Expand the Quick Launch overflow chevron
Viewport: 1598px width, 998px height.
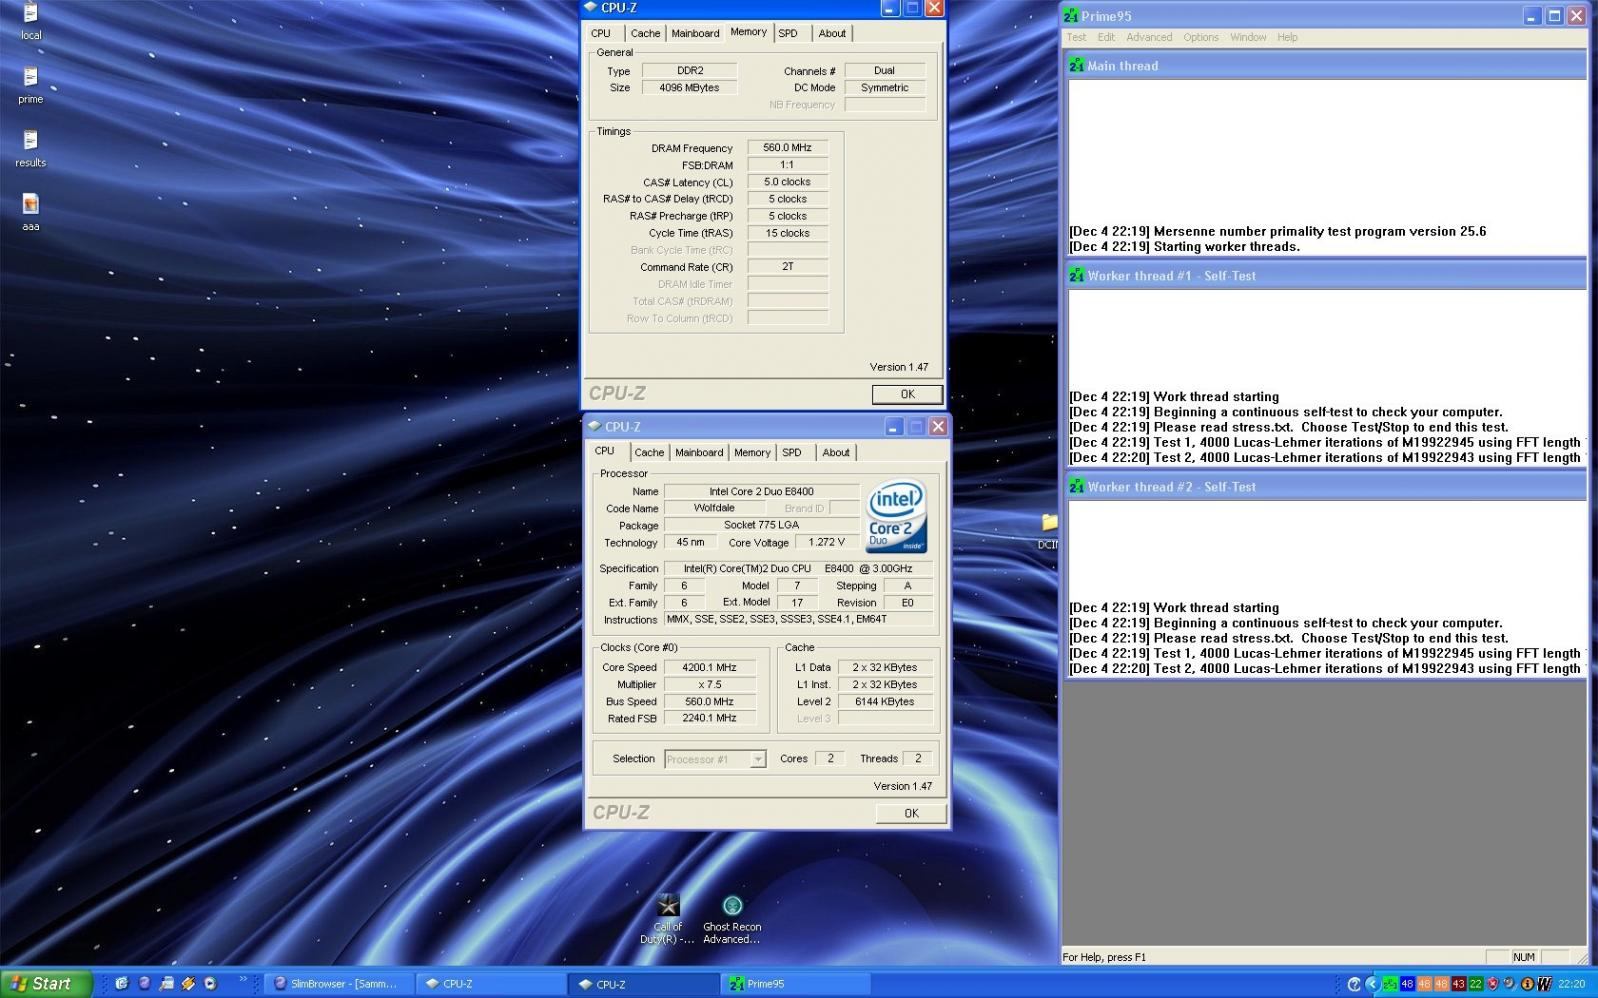(243, 980)
